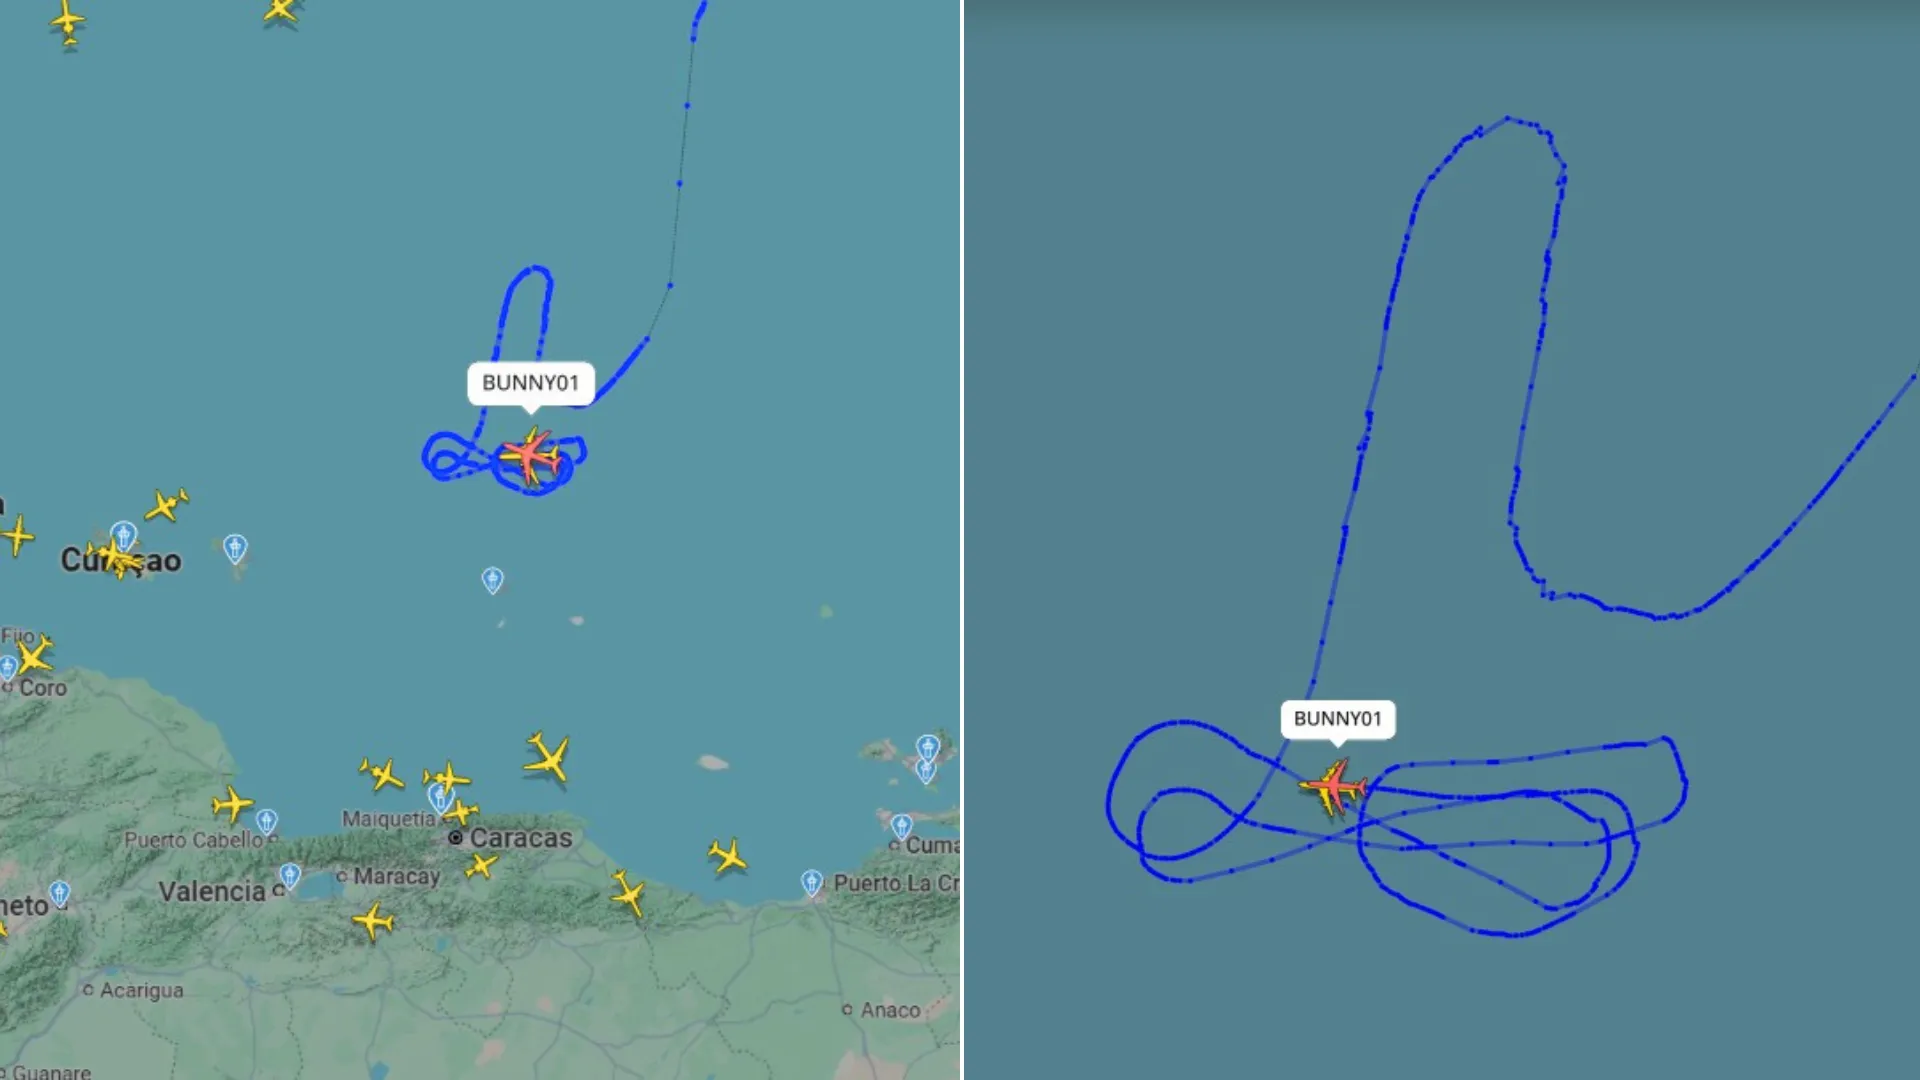Click the airport pin east of Curaçao
Screen dimensions: 1920x1080
tap(235, 549)
